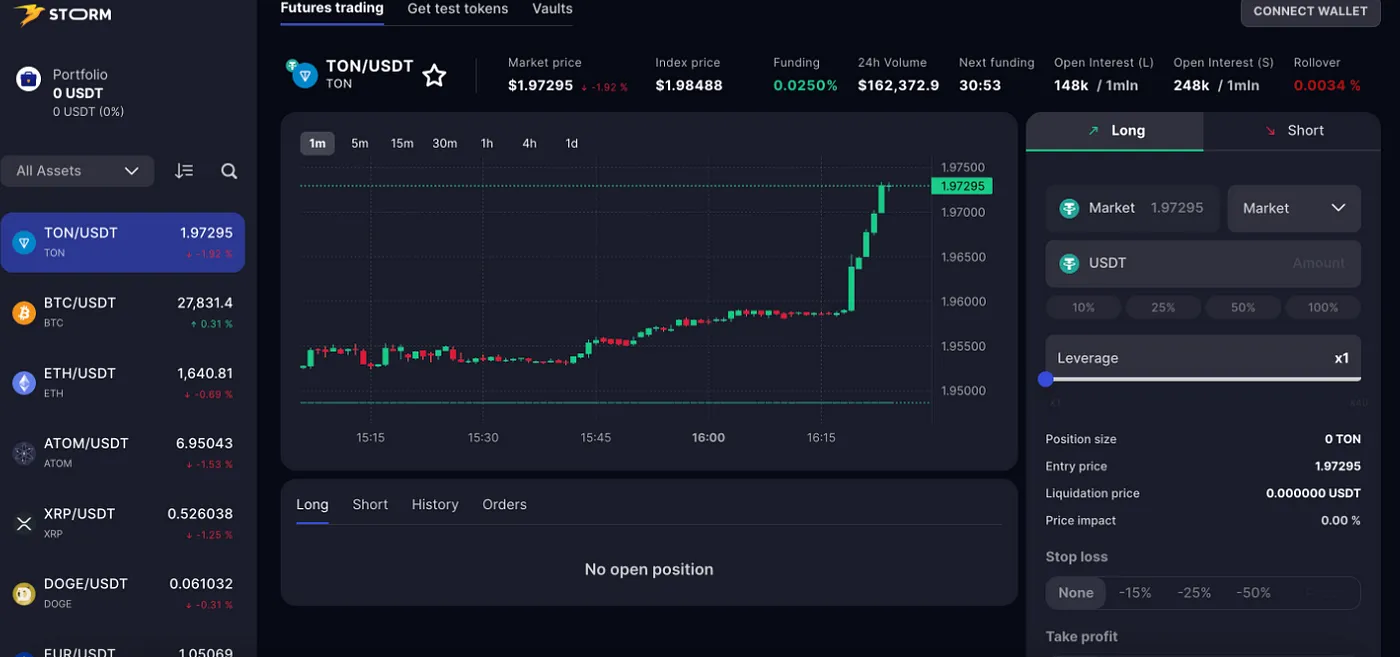This screenshot has height=657, width=1400.
Task: Click the sort assets icon
Action: click(x=184, y=171)
